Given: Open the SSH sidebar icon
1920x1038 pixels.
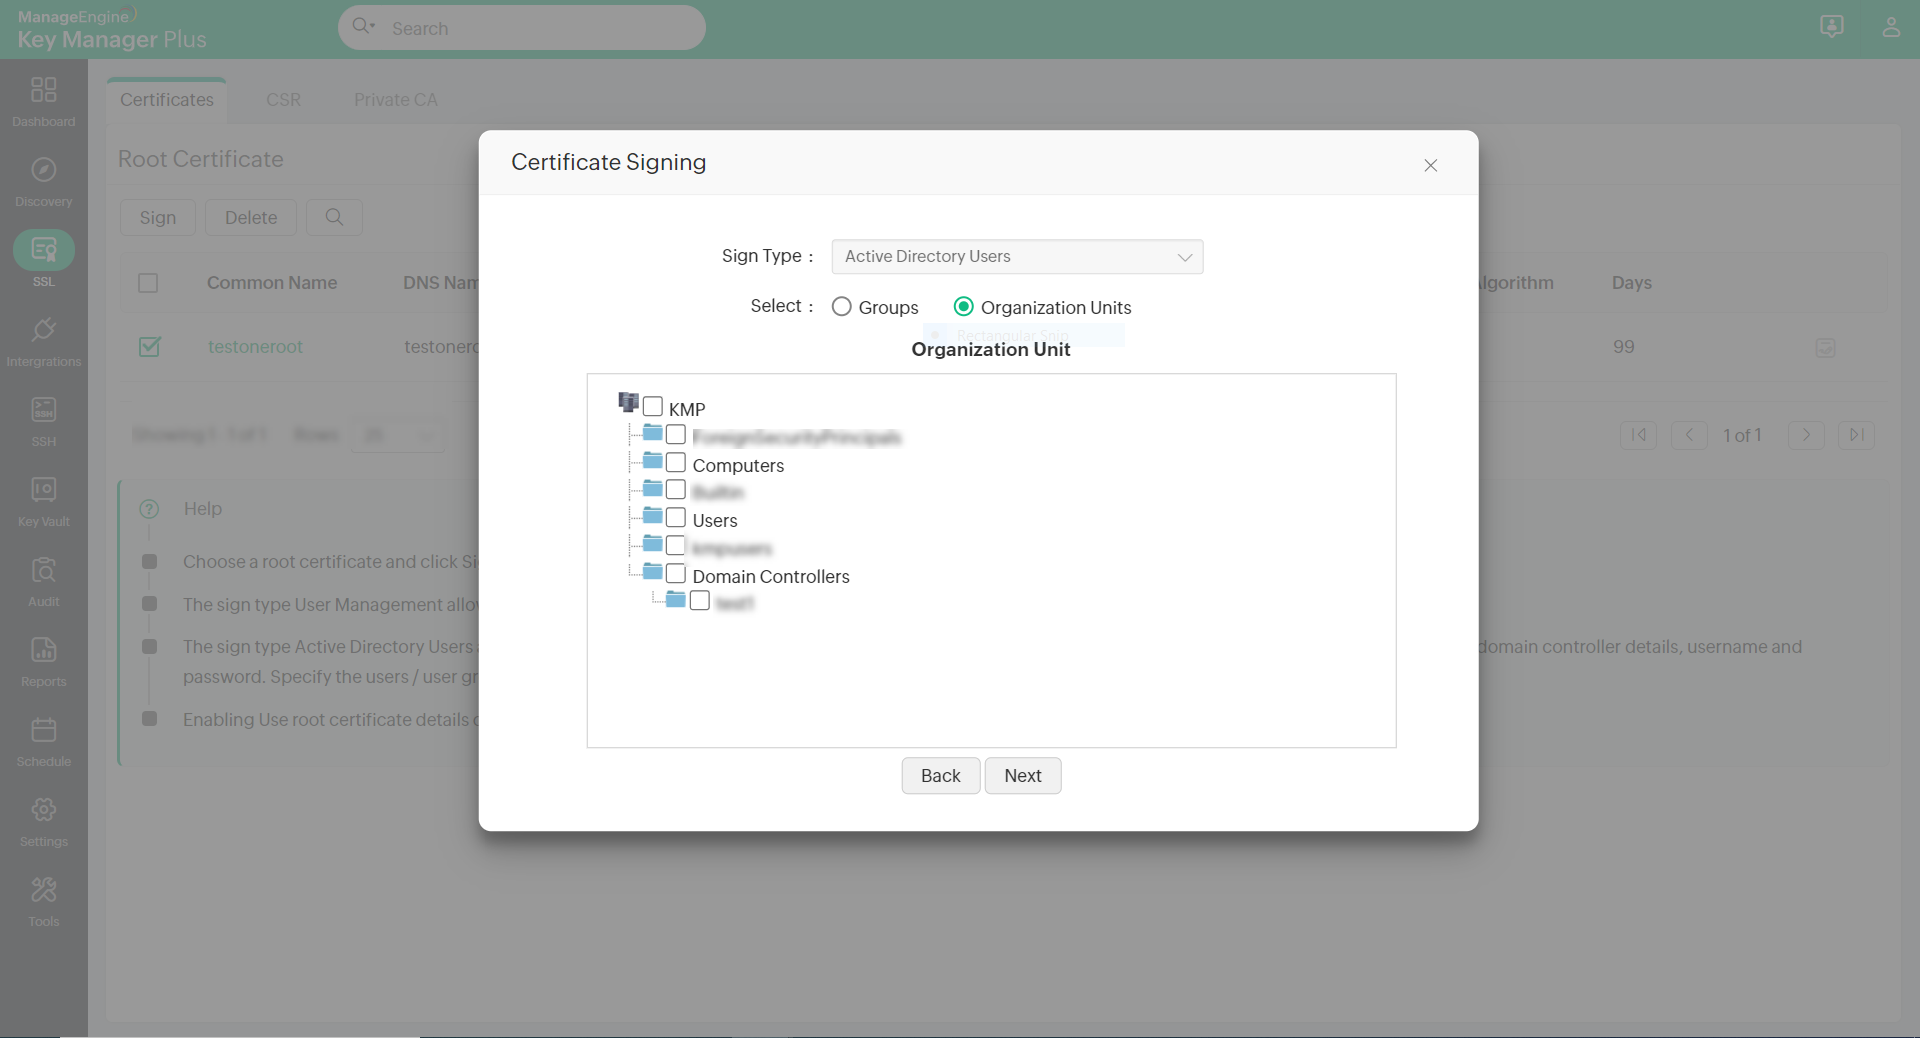Looking at the screenshot, I should 44,410.
